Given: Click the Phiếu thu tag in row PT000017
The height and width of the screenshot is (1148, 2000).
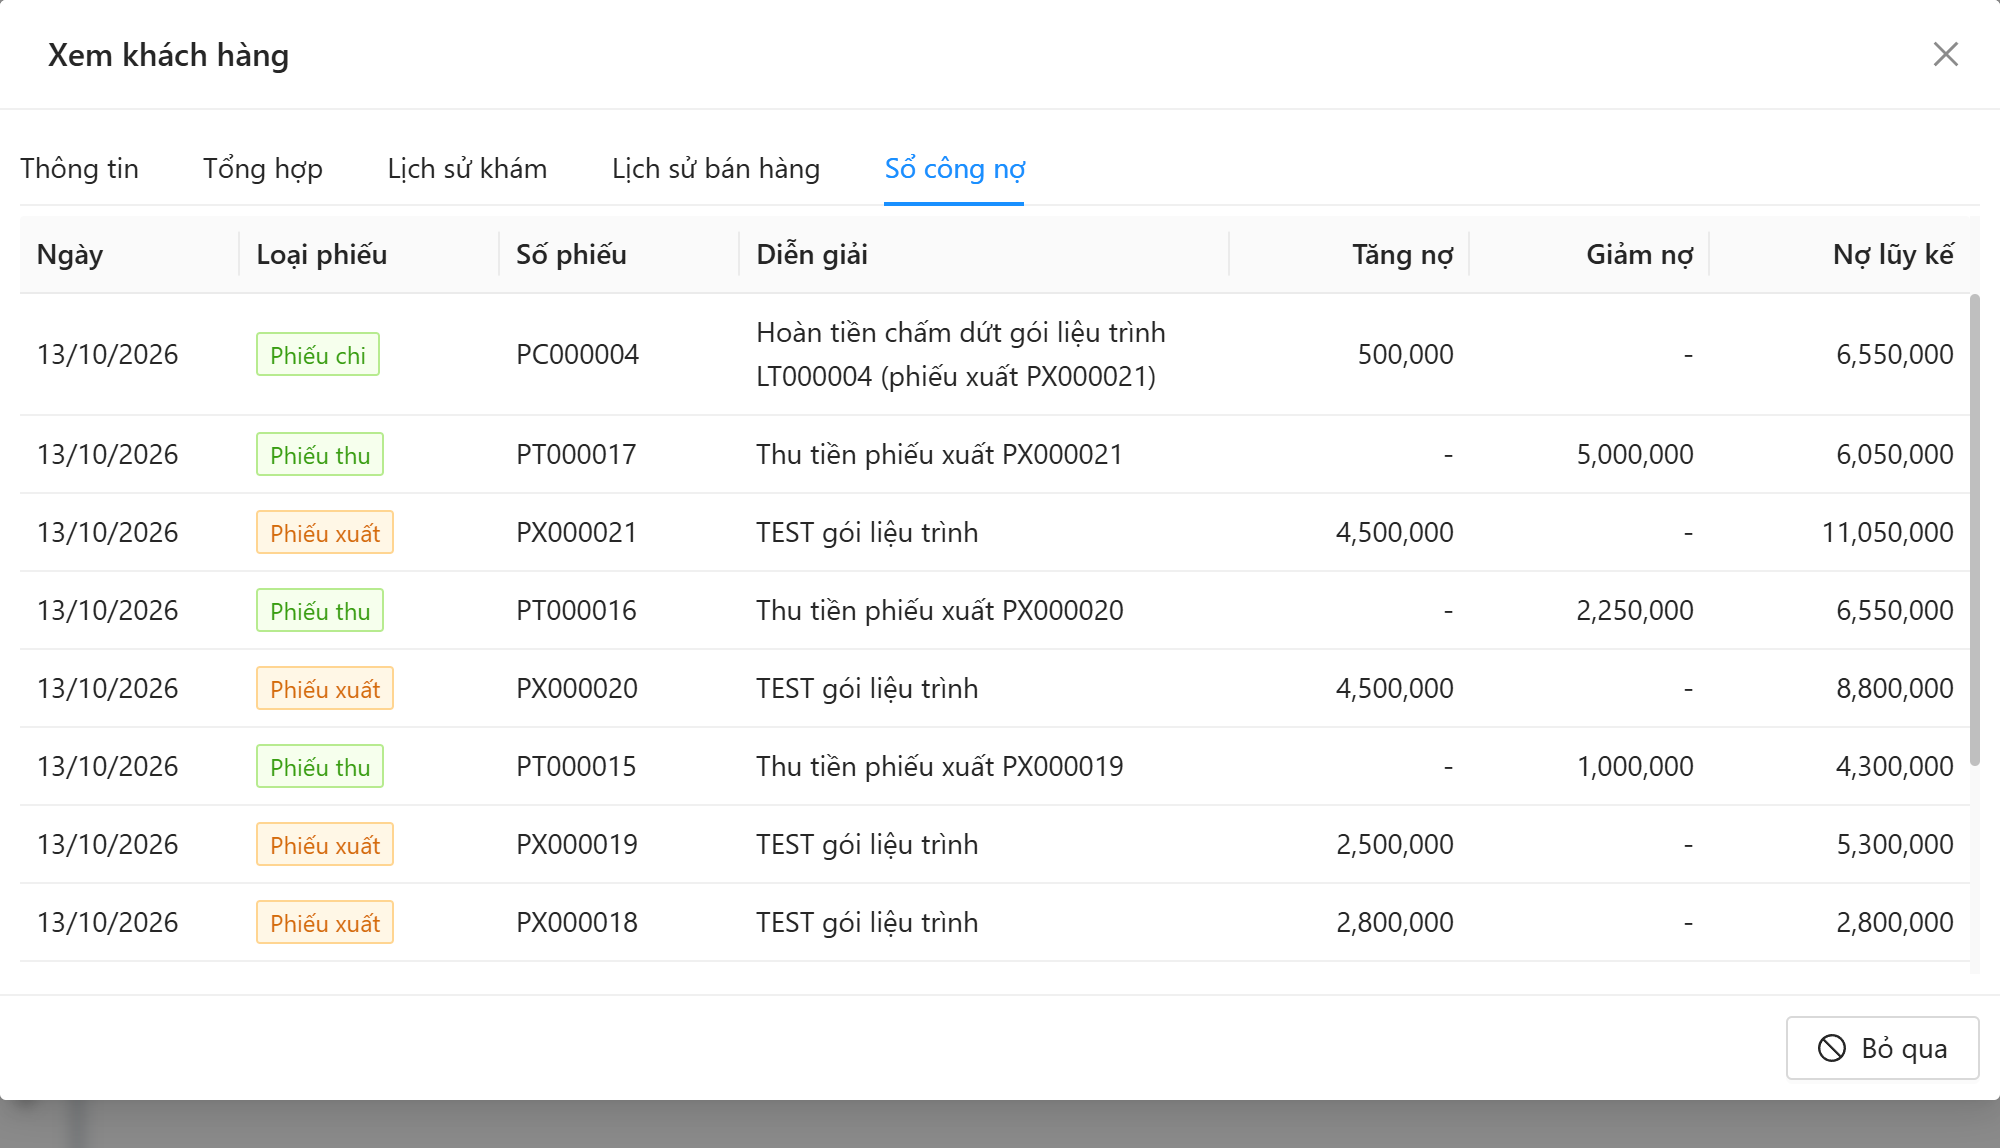Looking at the screenshot, I should pos(320,455).
